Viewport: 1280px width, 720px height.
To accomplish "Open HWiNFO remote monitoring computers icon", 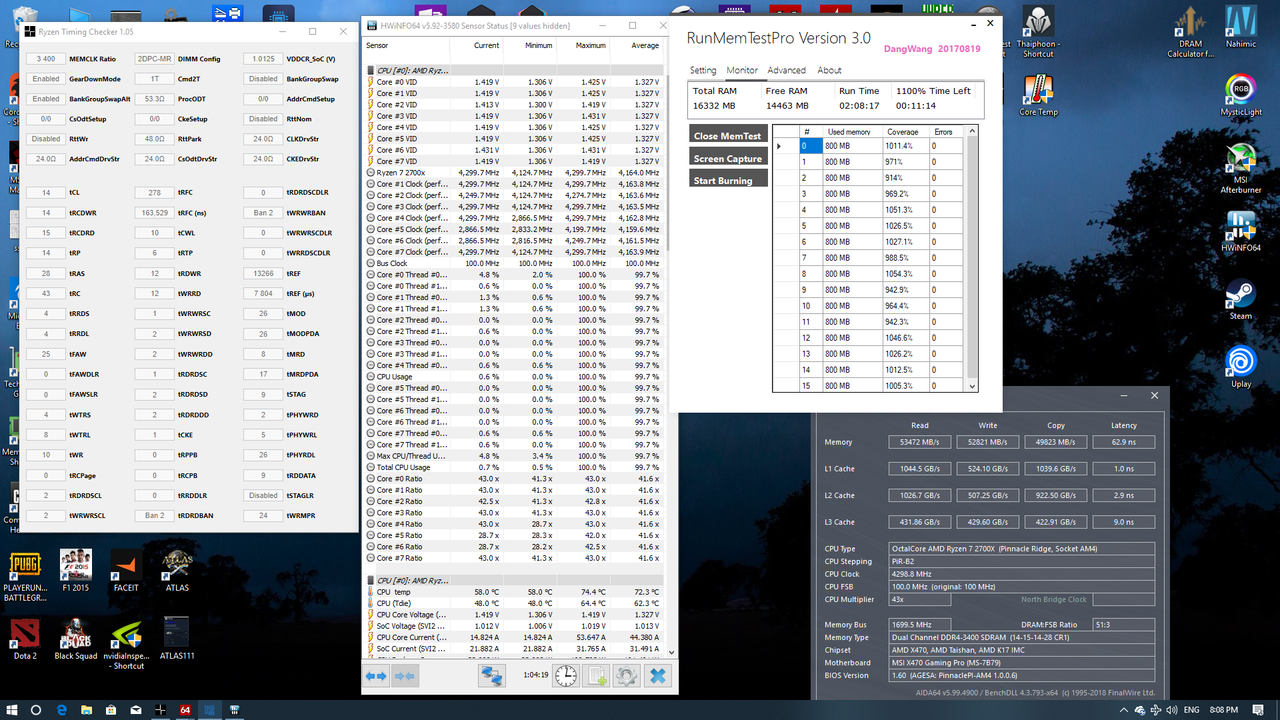I will [492, 675].
